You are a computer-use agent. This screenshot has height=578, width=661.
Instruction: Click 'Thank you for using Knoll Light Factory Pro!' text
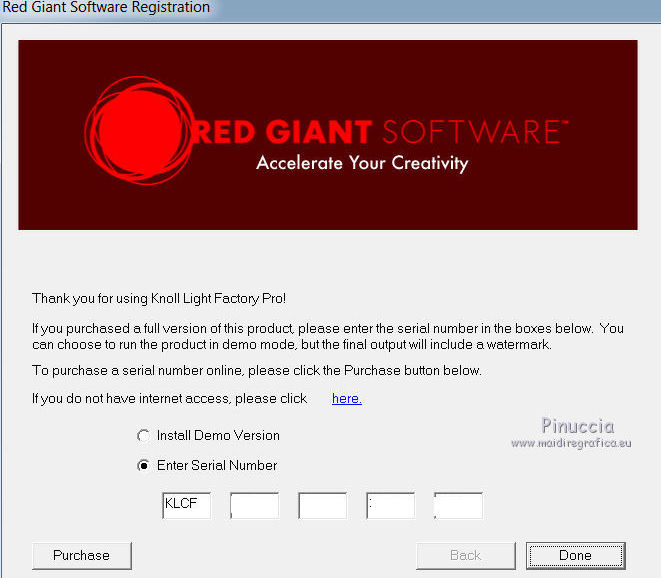click(x=159, y=298)
